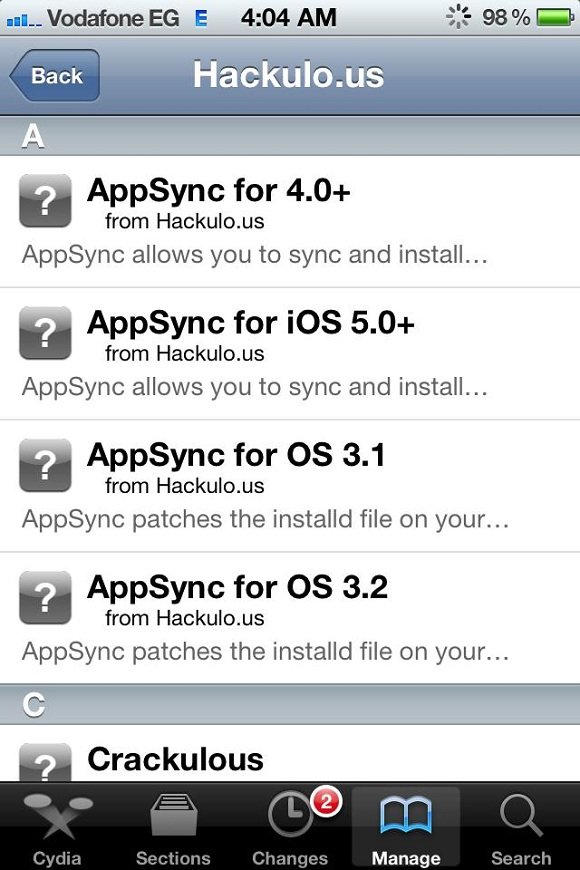Open the Changes tab clock icon
Screen dimensions: 580x870
click(x=290, y=815)
